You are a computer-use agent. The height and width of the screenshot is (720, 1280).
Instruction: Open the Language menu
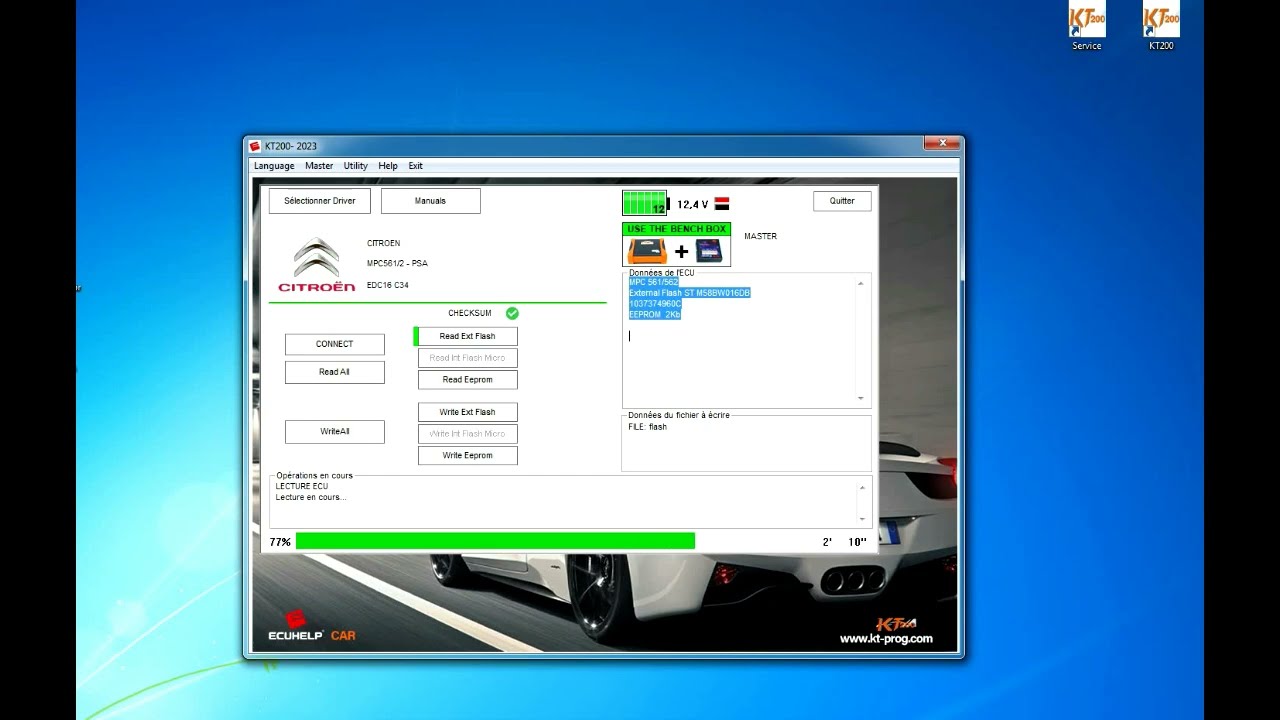tap(274, 166)
